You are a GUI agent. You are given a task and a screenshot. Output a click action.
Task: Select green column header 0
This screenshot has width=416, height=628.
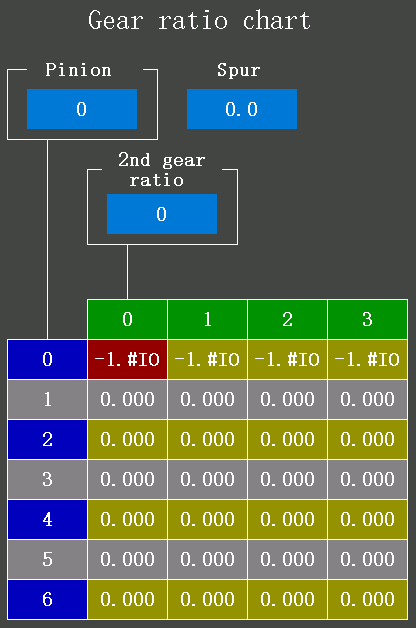[x=127, y=319]
